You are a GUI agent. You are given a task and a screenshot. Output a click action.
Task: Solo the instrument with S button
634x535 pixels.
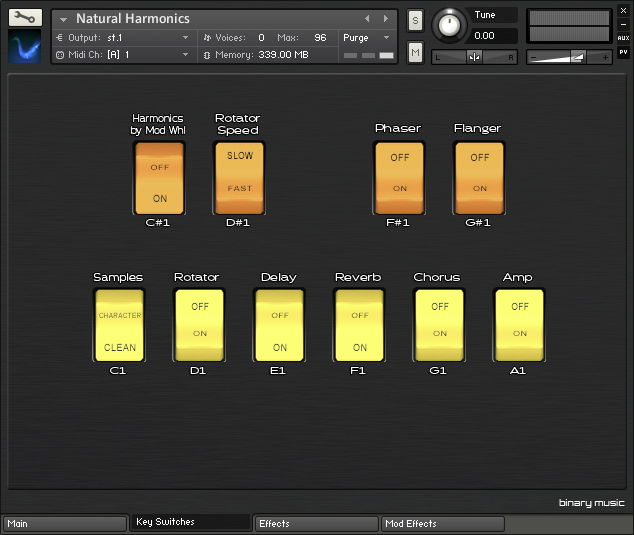[415, 21]
